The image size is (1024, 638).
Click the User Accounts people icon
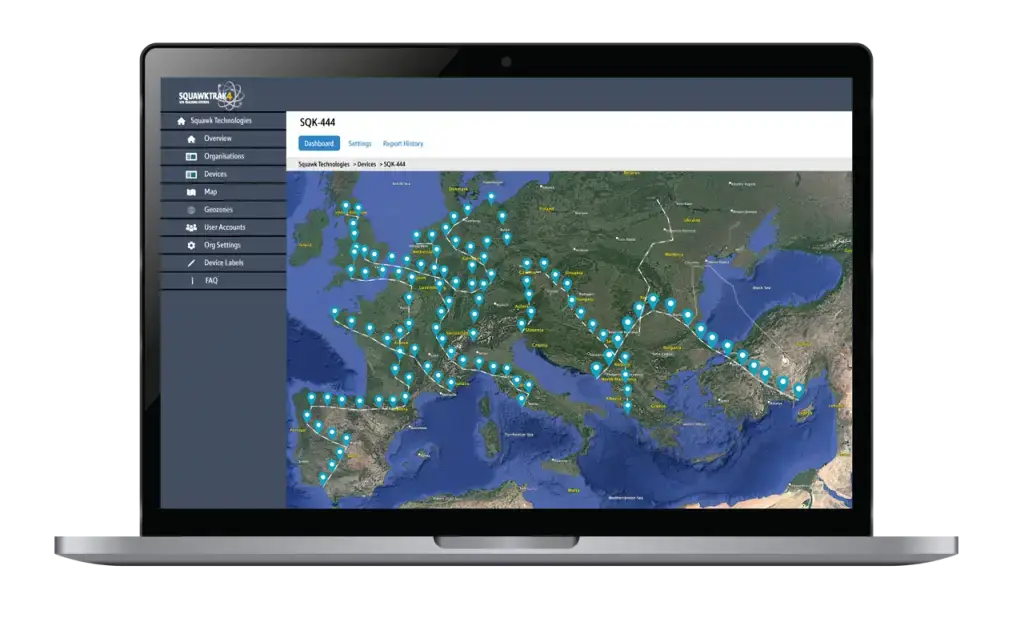(191, 228)
